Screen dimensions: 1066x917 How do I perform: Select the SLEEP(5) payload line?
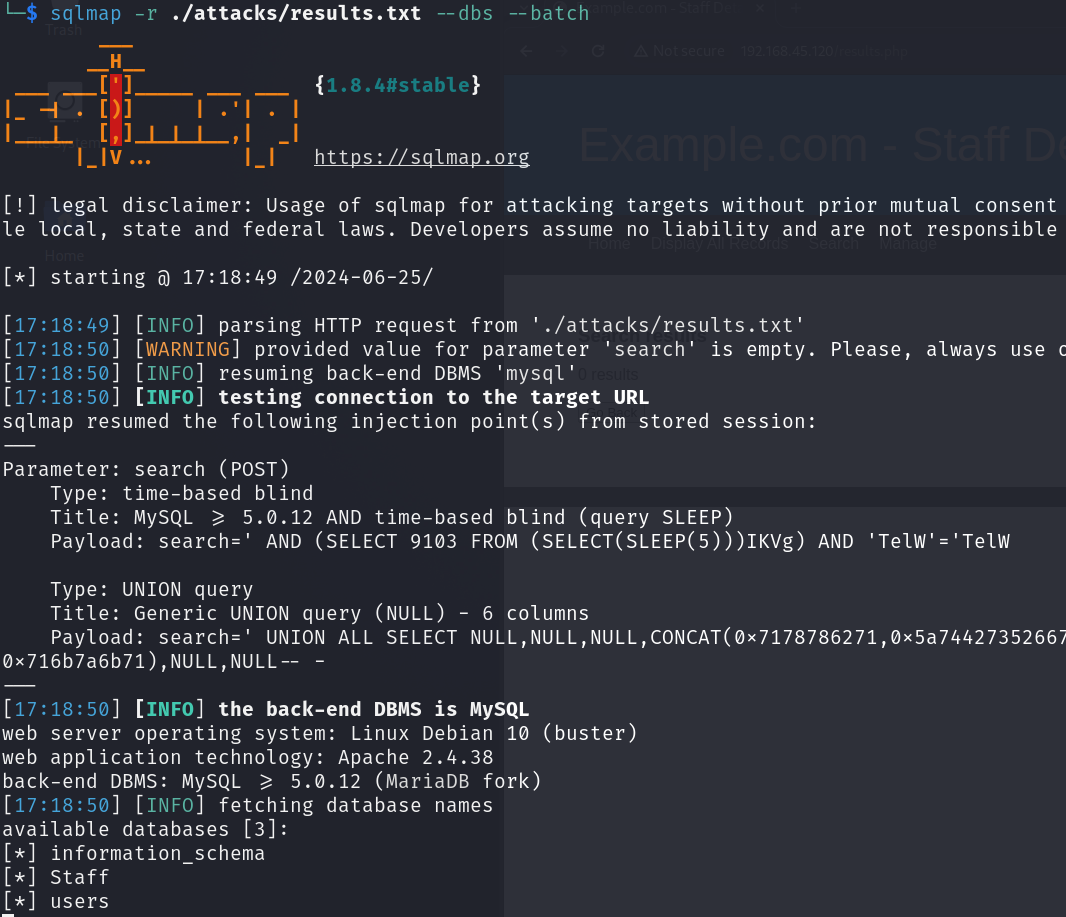pyautogui.click(x=530, y=541)
